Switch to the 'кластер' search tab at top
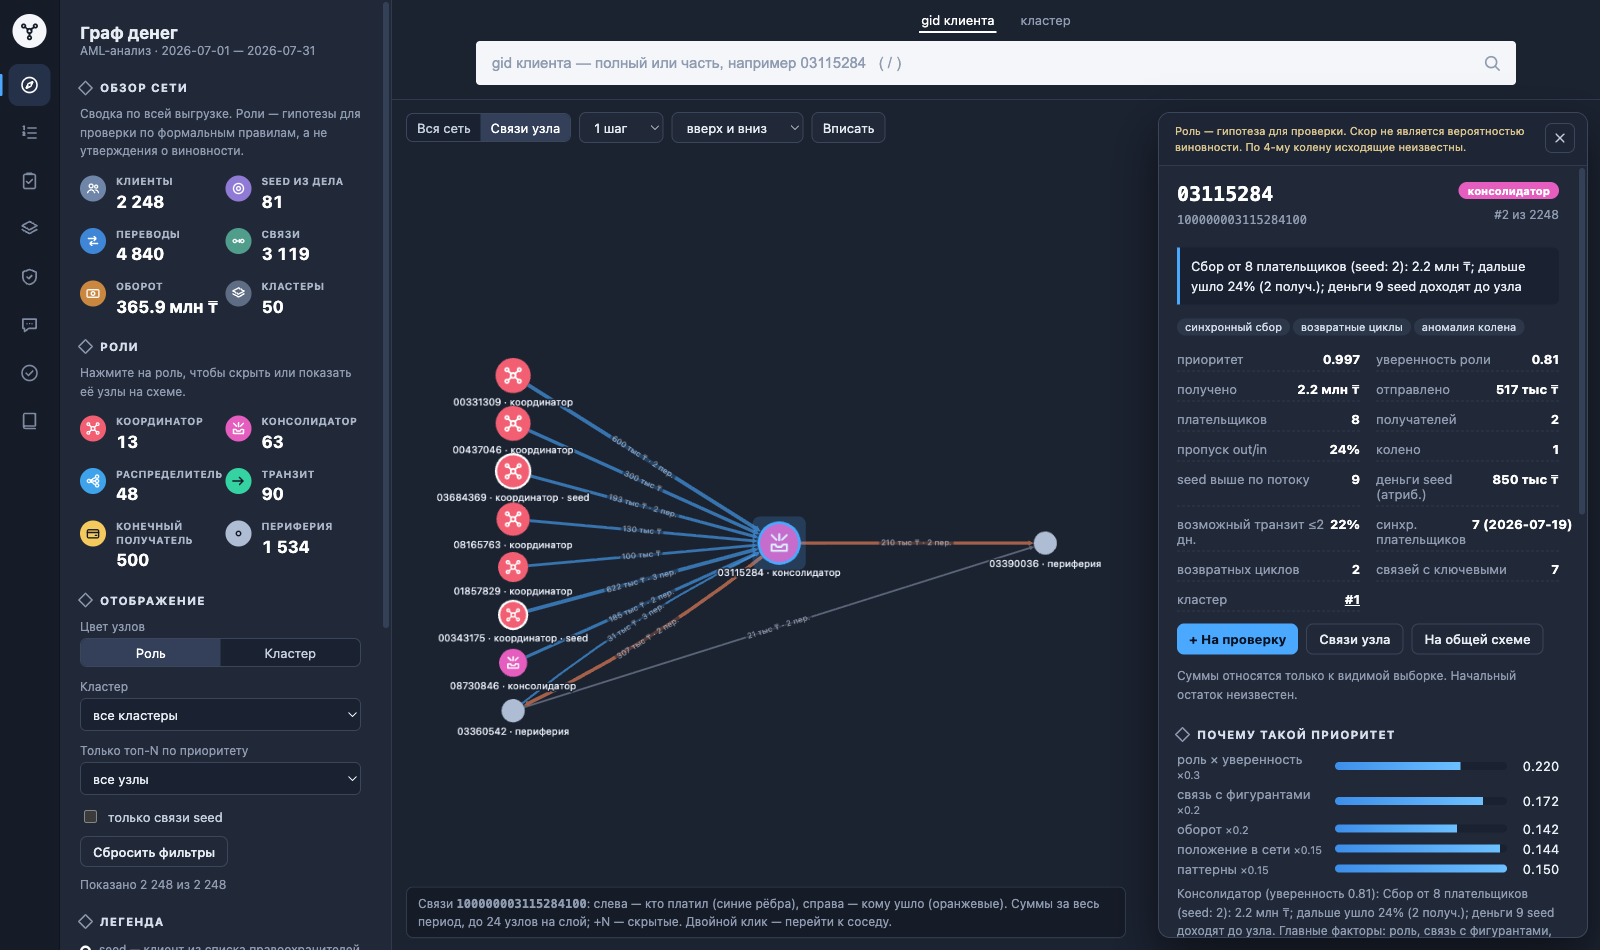 pyautogui.click(x=1045, y=21)
